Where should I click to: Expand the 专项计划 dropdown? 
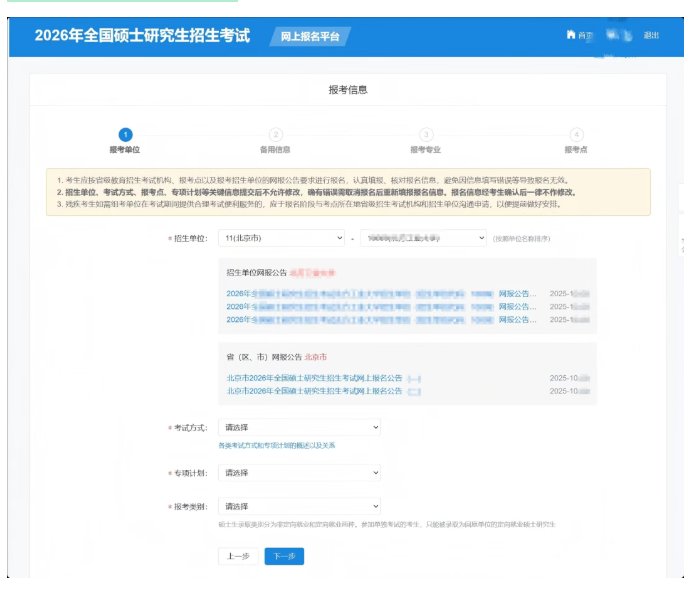(x=300, y=473)
